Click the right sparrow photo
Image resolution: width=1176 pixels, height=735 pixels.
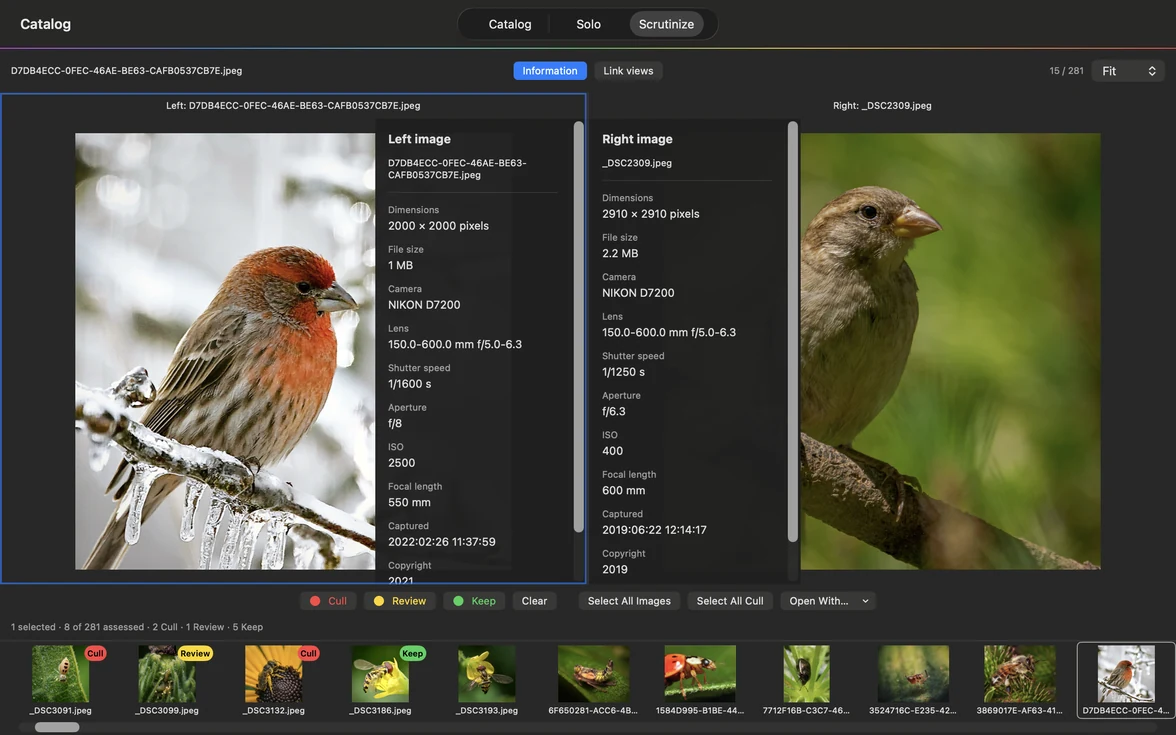(950, 351)
